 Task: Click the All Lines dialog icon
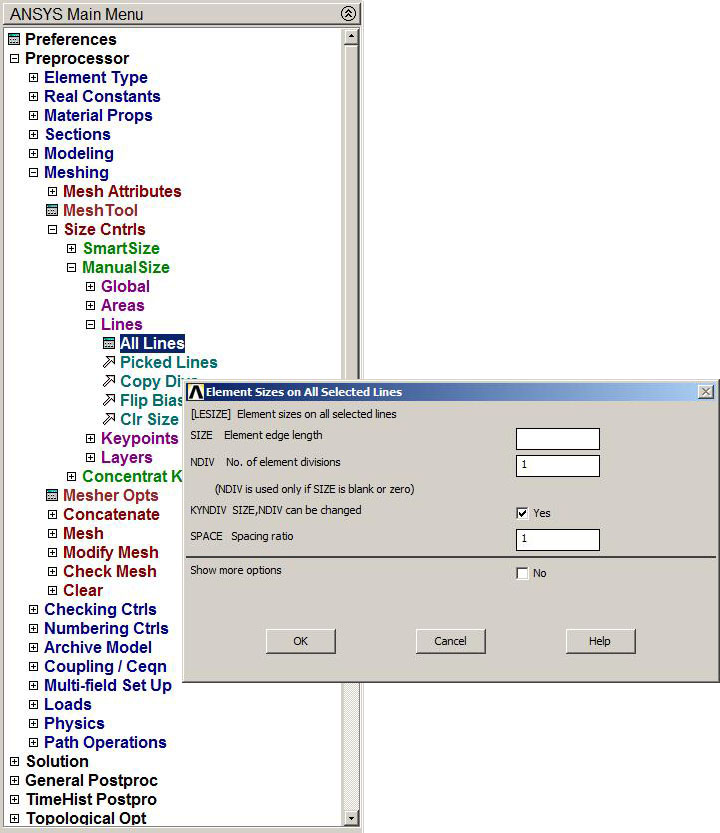coord(109,344)
